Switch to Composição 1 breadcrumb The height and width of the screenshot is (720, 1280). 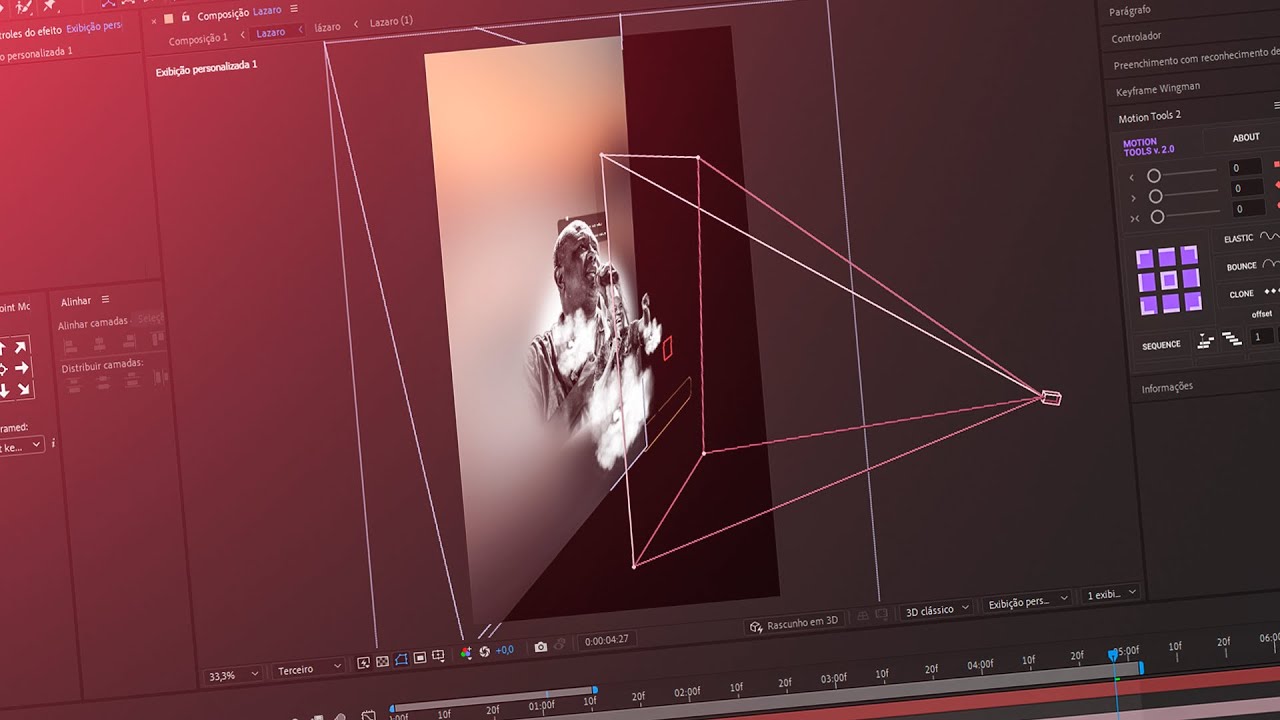[x=198, y=38]
